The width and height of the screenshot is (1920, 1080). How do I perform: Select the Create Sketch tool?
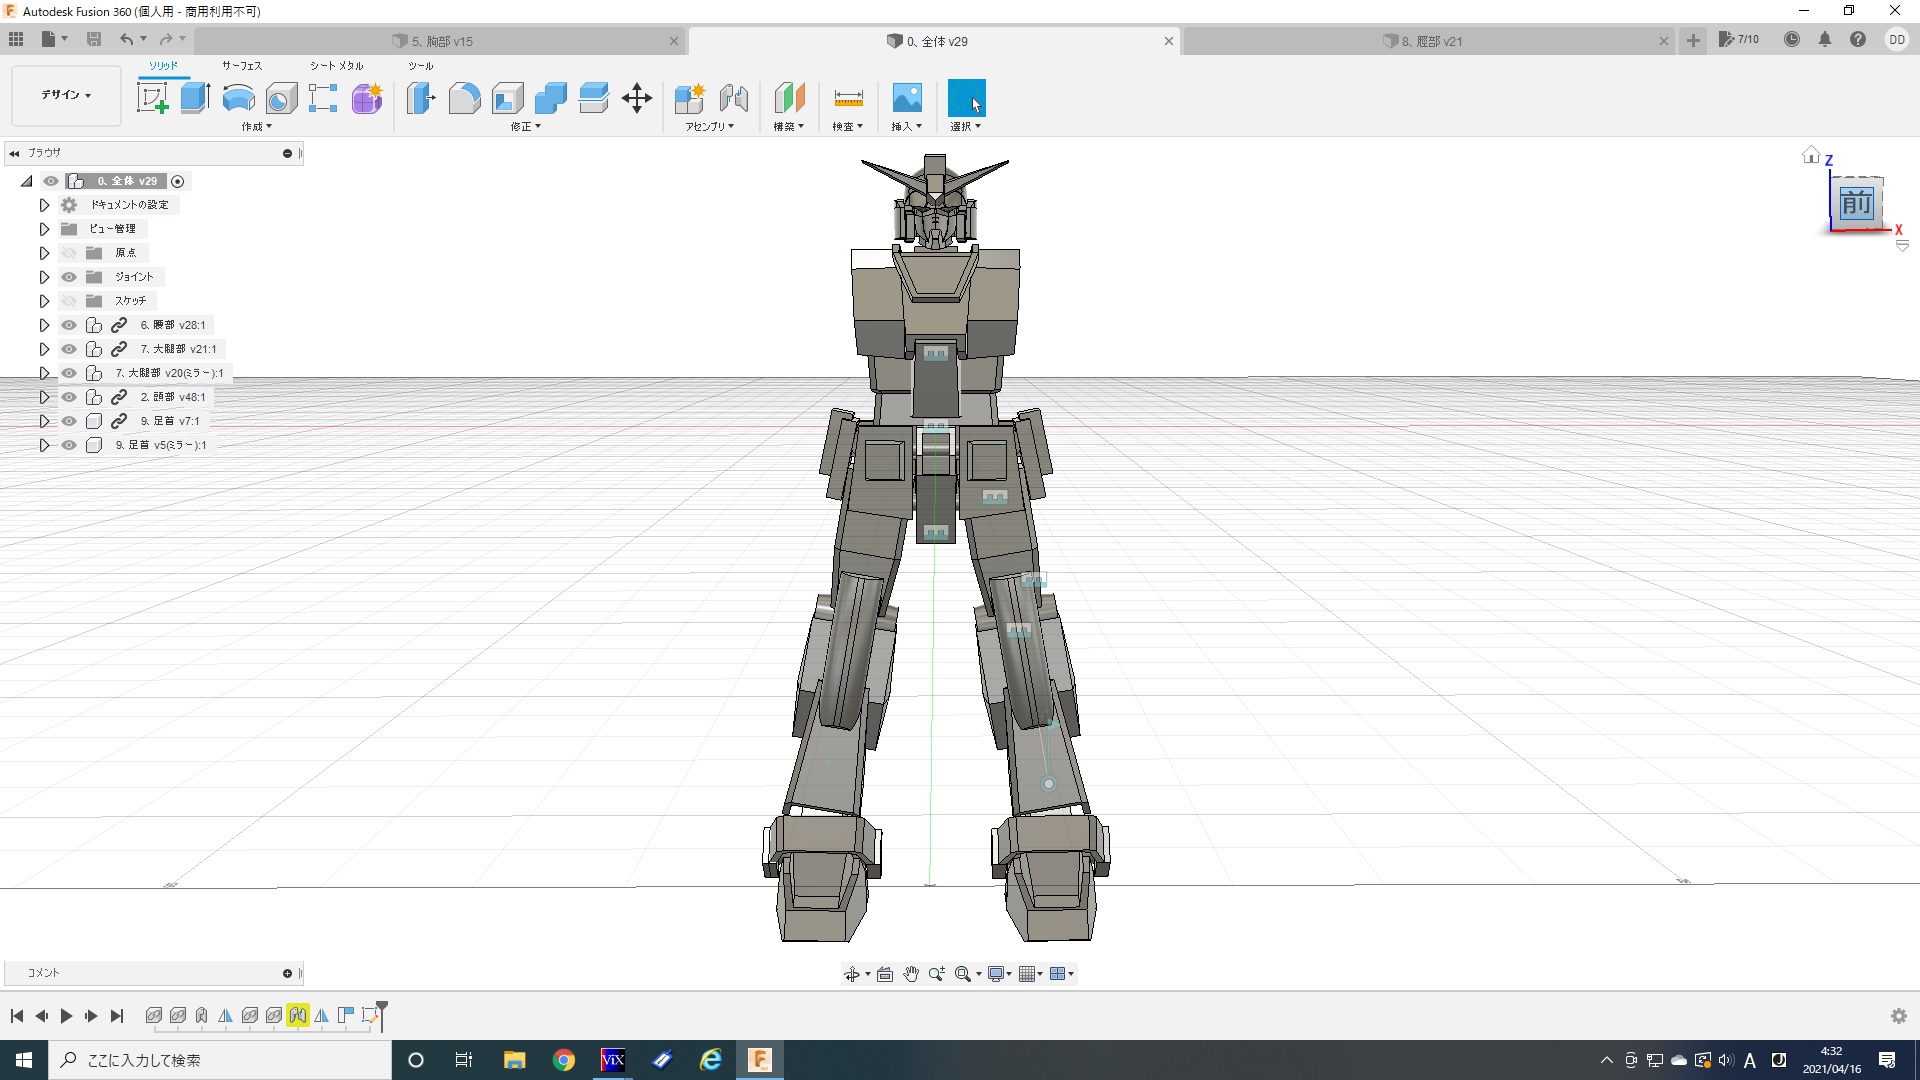[x=152, y=98]
